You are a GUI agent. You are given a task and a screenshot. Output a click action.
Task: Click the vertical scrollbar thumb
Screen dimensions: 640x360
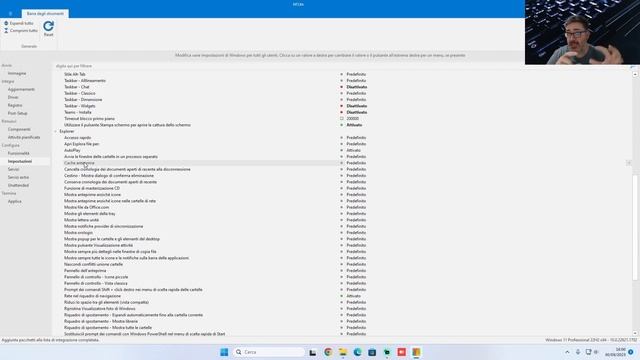point(635,227)
